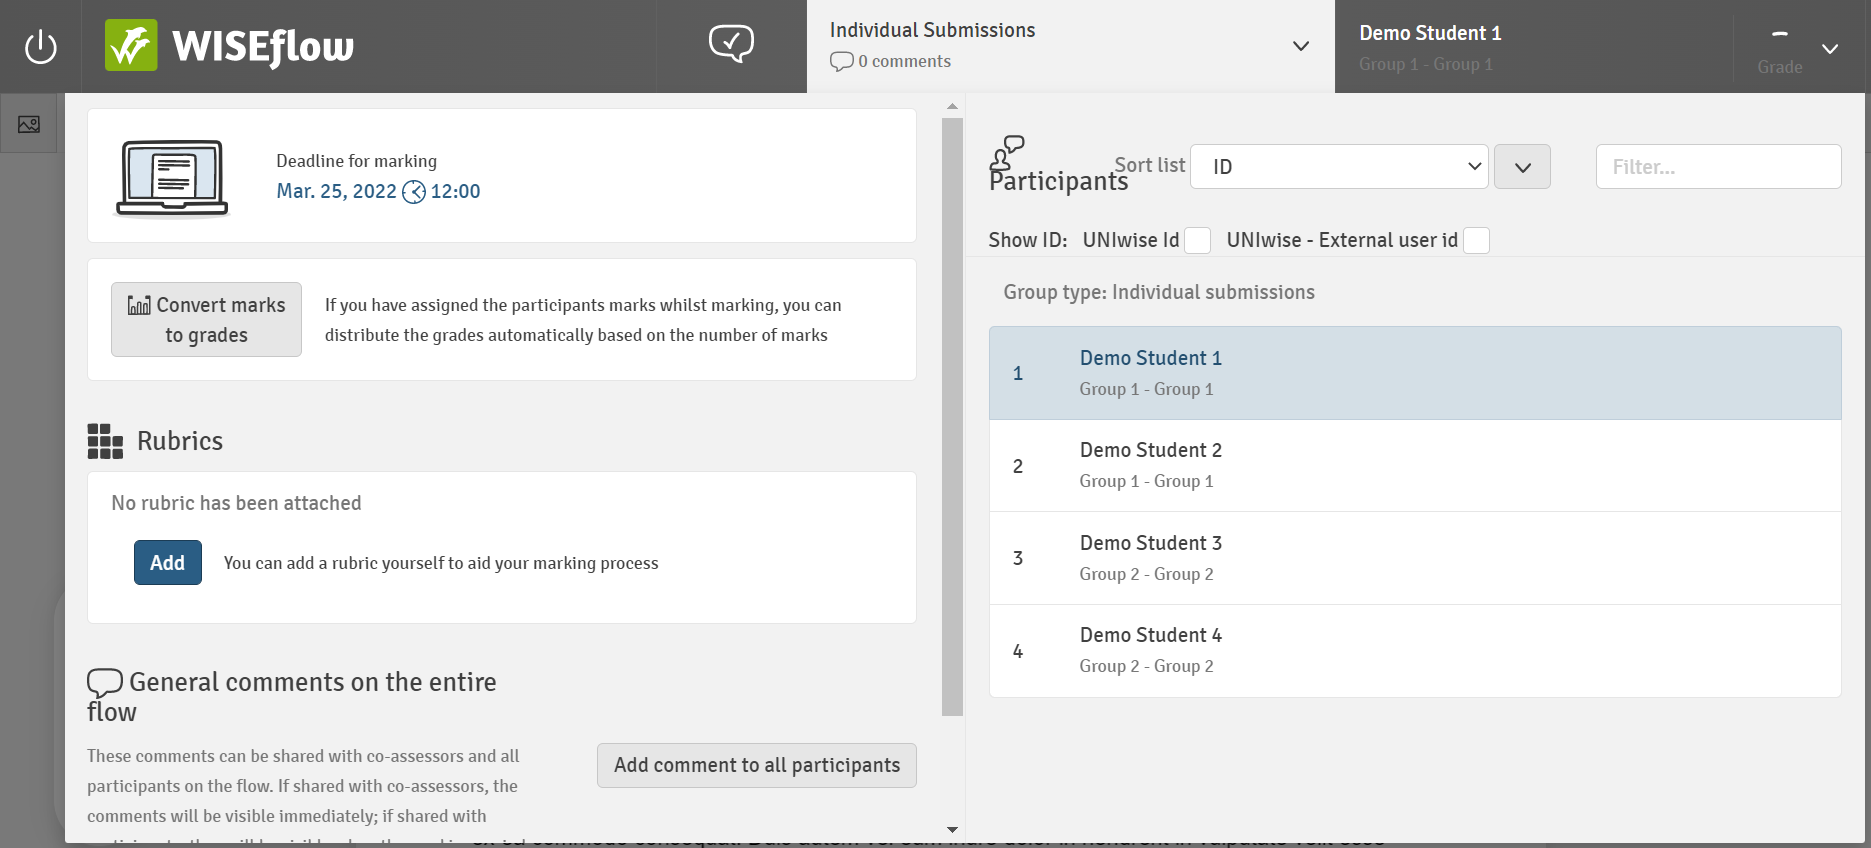Viewport: 1871px width, 848px height.
Task: Click the 12:00 deadline time
Action: (456, 191)
